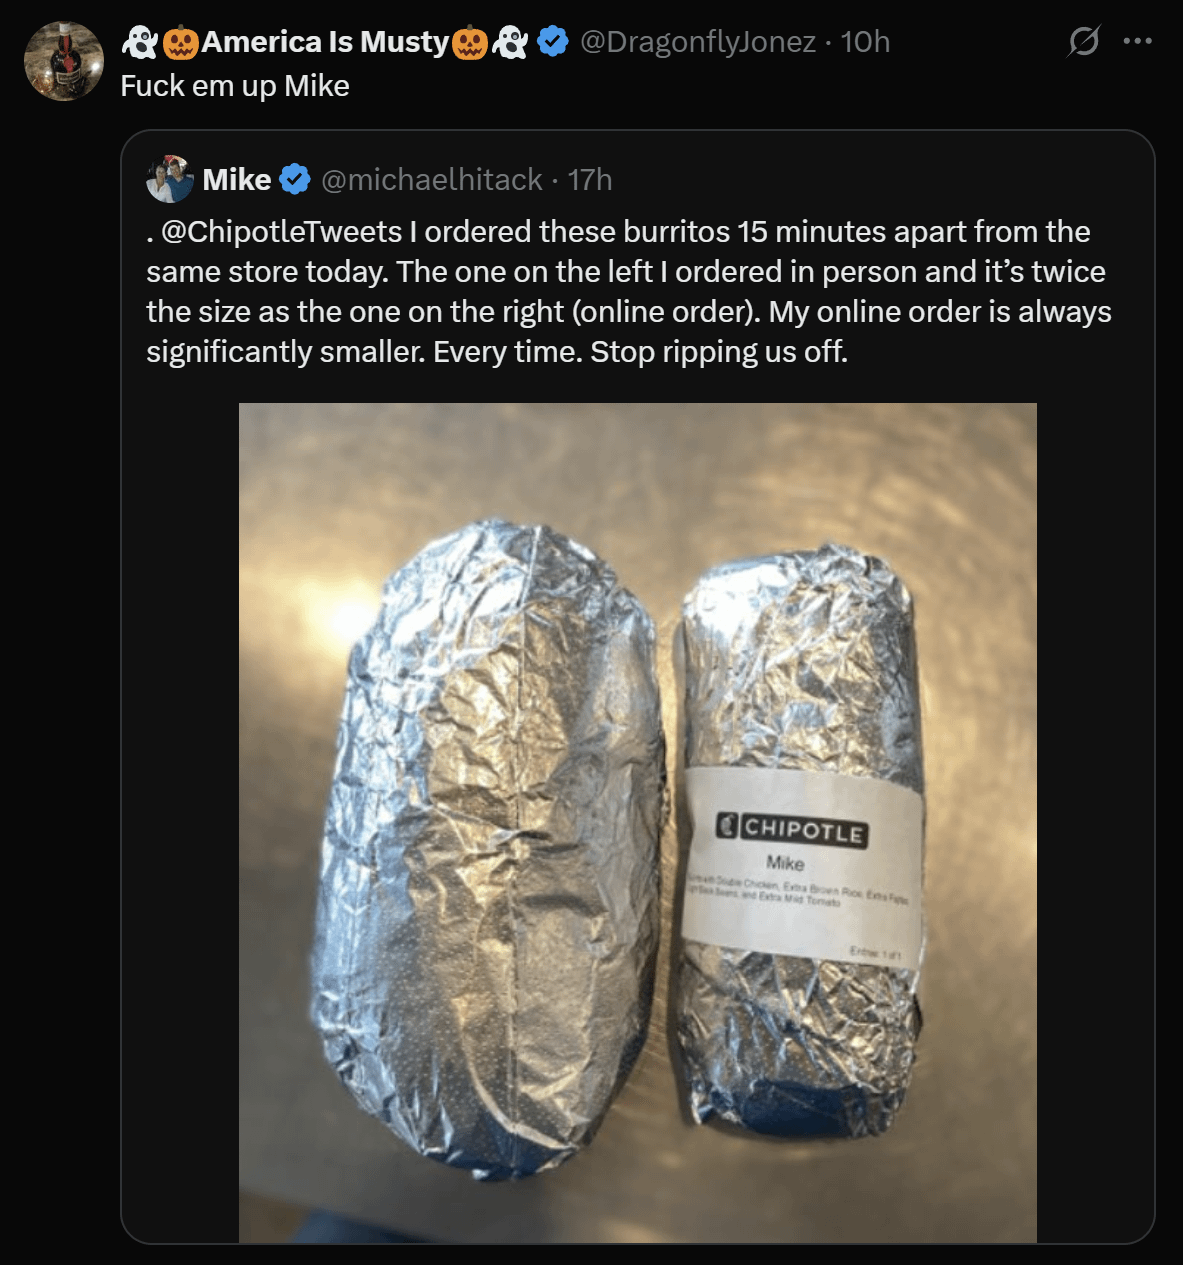Click the 10h timestamp
The width and height of the screenshot is (1183, 1265).
click(x=865, y=42)
